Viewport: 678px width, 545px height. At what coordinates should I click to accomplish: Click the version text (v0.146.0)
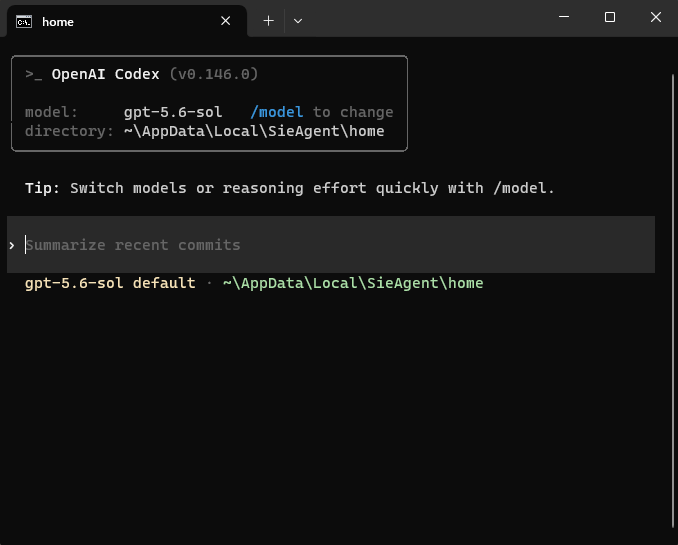tap(214, 74)
